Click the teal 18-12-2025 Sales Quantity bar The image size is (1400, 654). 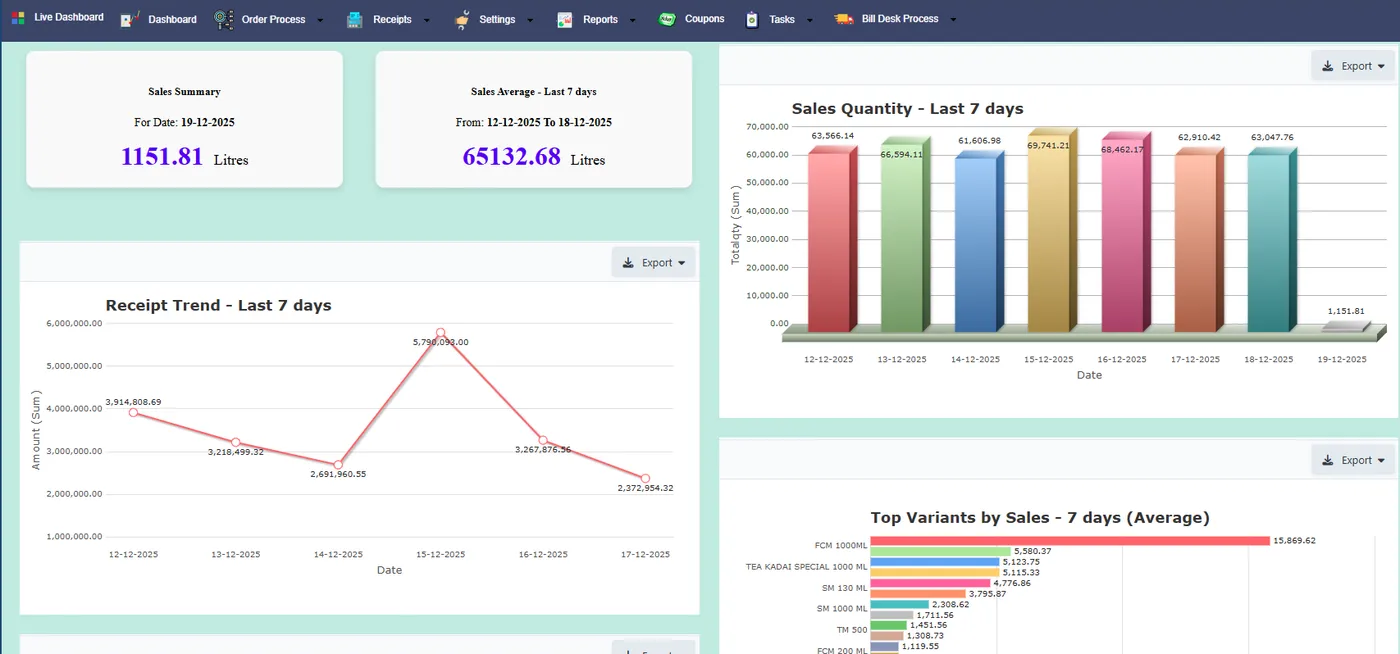click(x=1272, y=240)
